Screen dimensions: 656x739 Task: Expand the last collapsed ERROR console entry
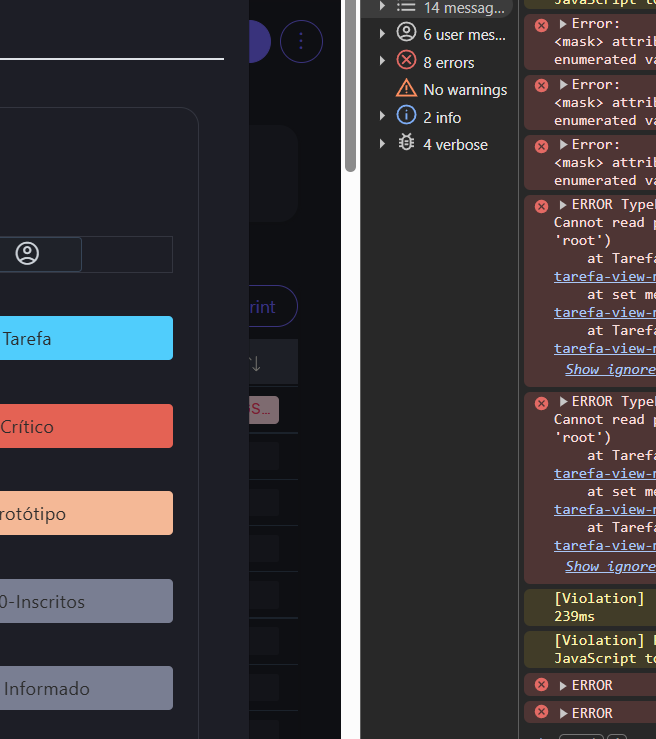[x=563, y=713]
